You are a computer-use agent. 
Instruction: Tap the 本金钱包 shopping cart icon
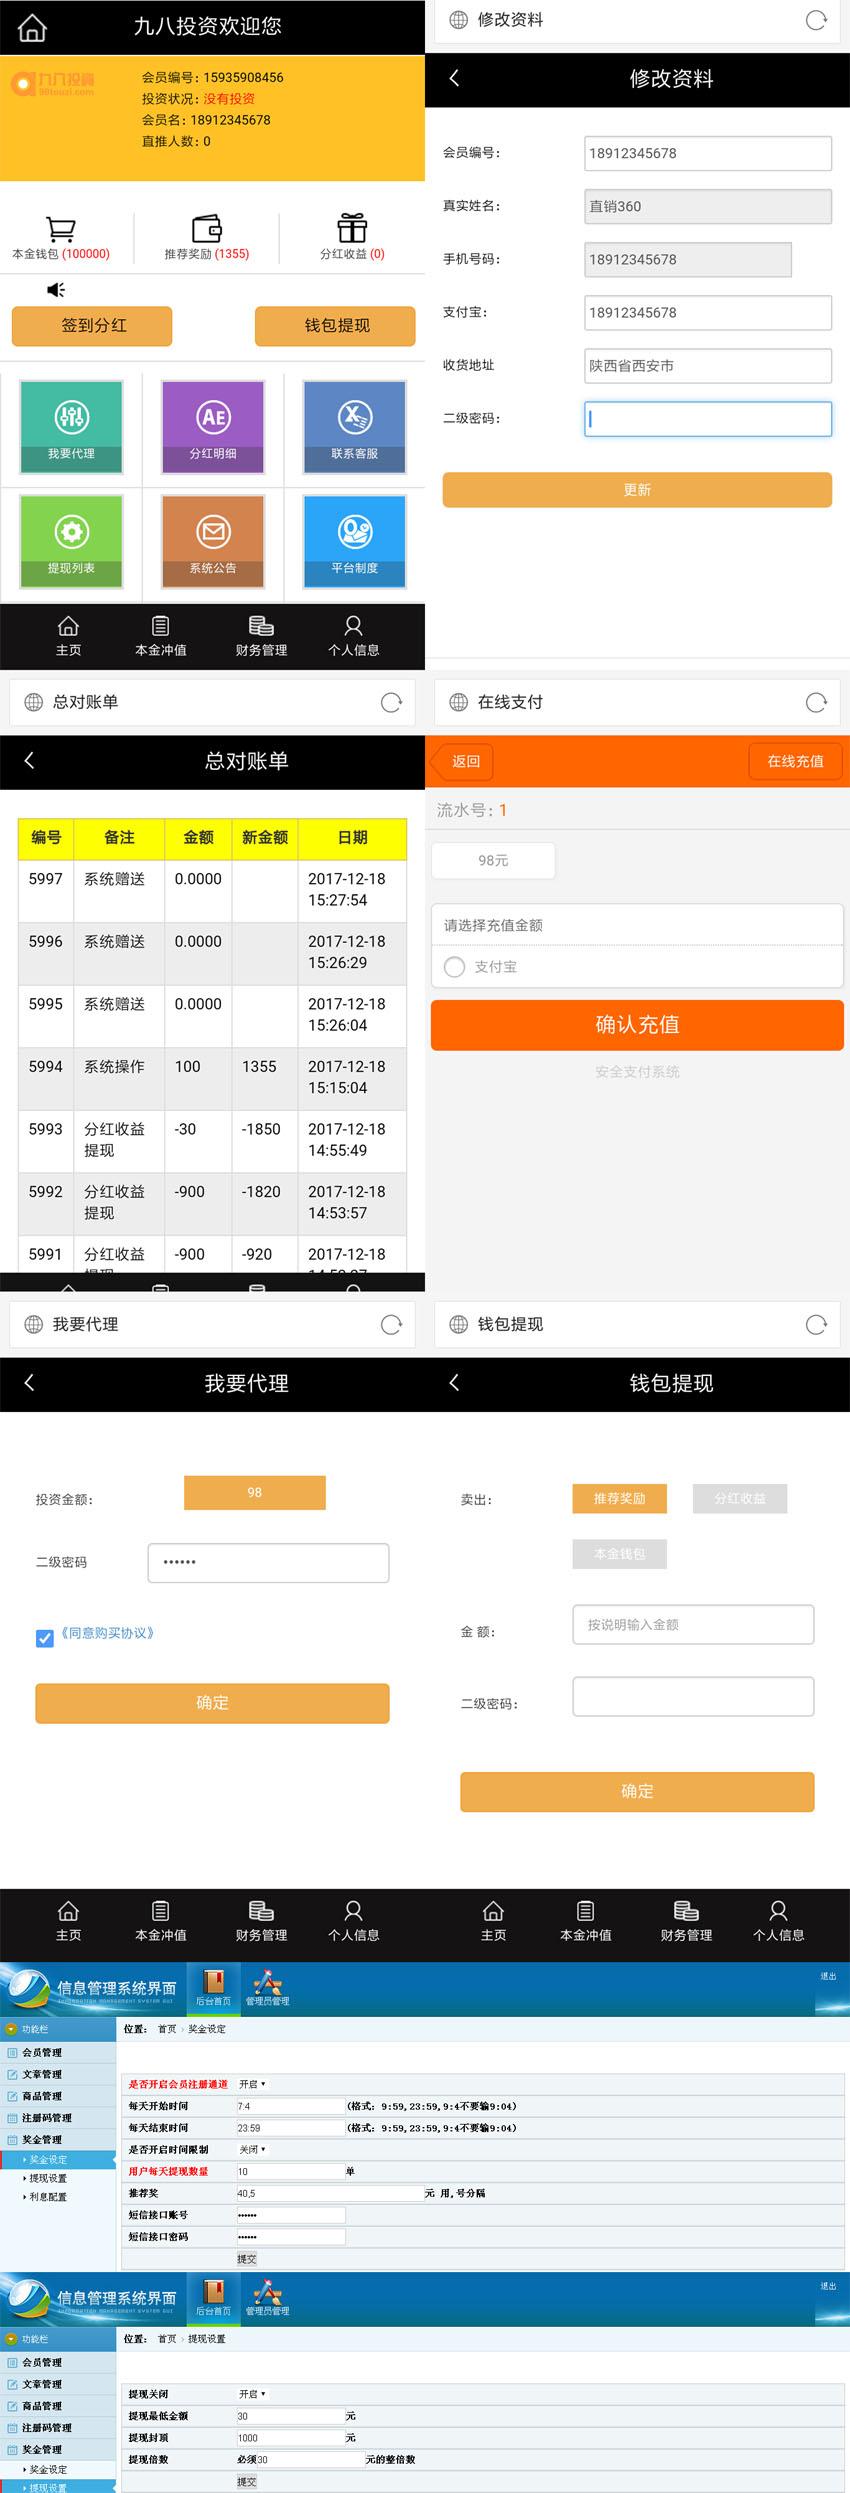(61, 229)
